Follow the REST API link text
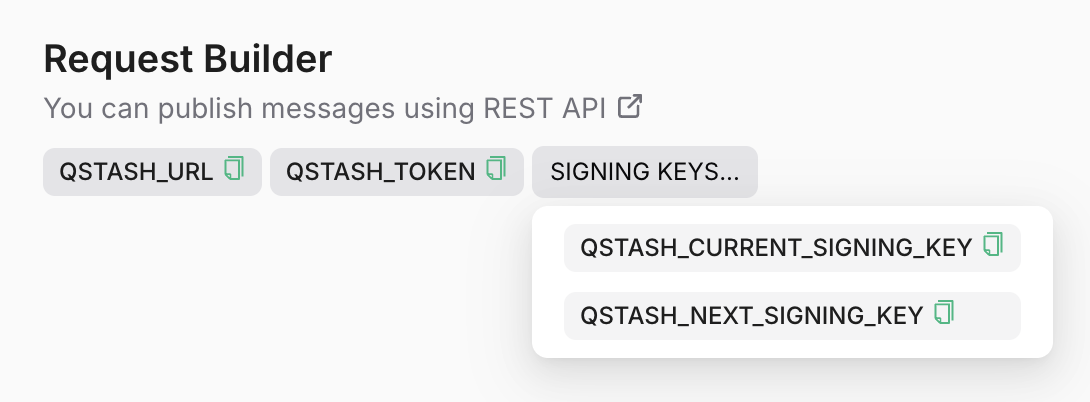Image resolution: width=1090 pixels, height=402 pixels. (x=544, y=108)
